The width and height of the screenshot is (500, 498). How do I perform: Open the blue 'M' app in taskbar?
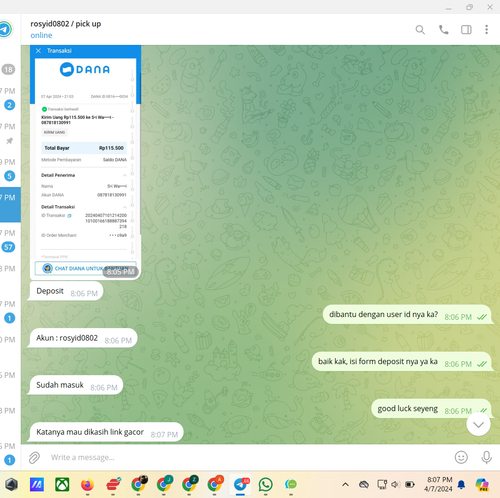[37, 484]
